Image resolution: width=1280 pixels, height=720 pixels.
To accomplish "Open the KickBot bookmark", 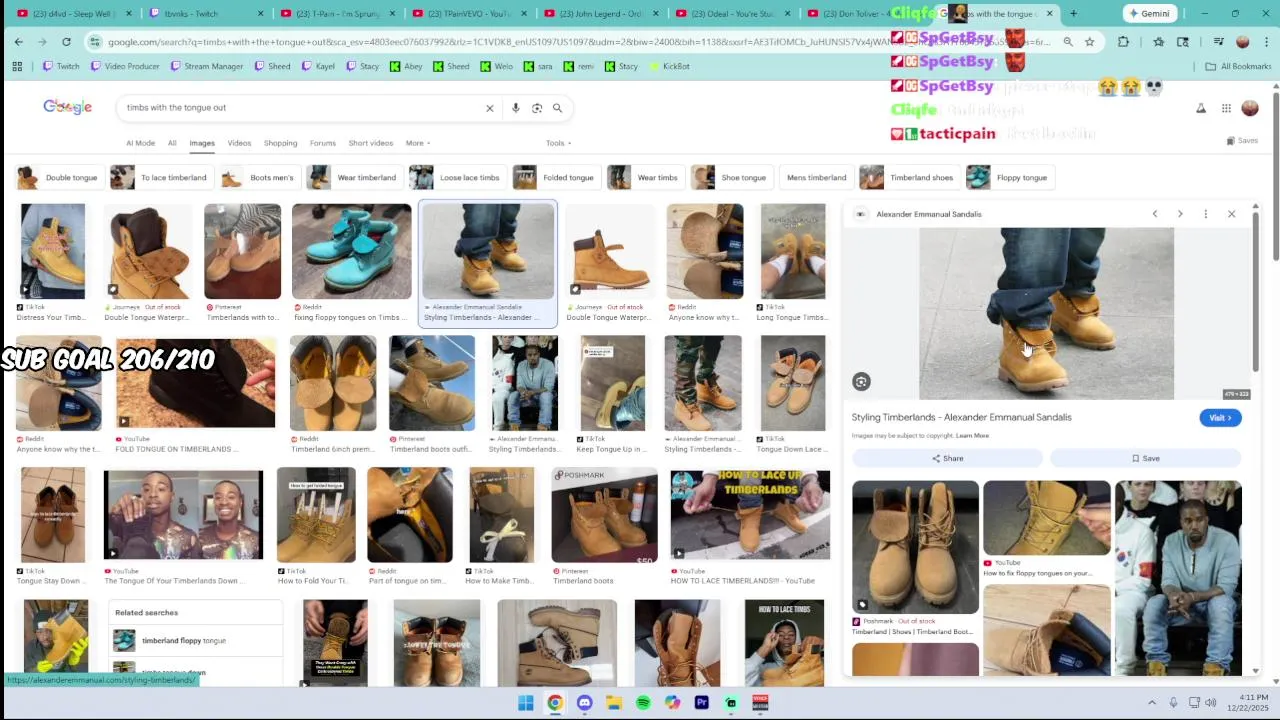I will click(x=670, y=66).
